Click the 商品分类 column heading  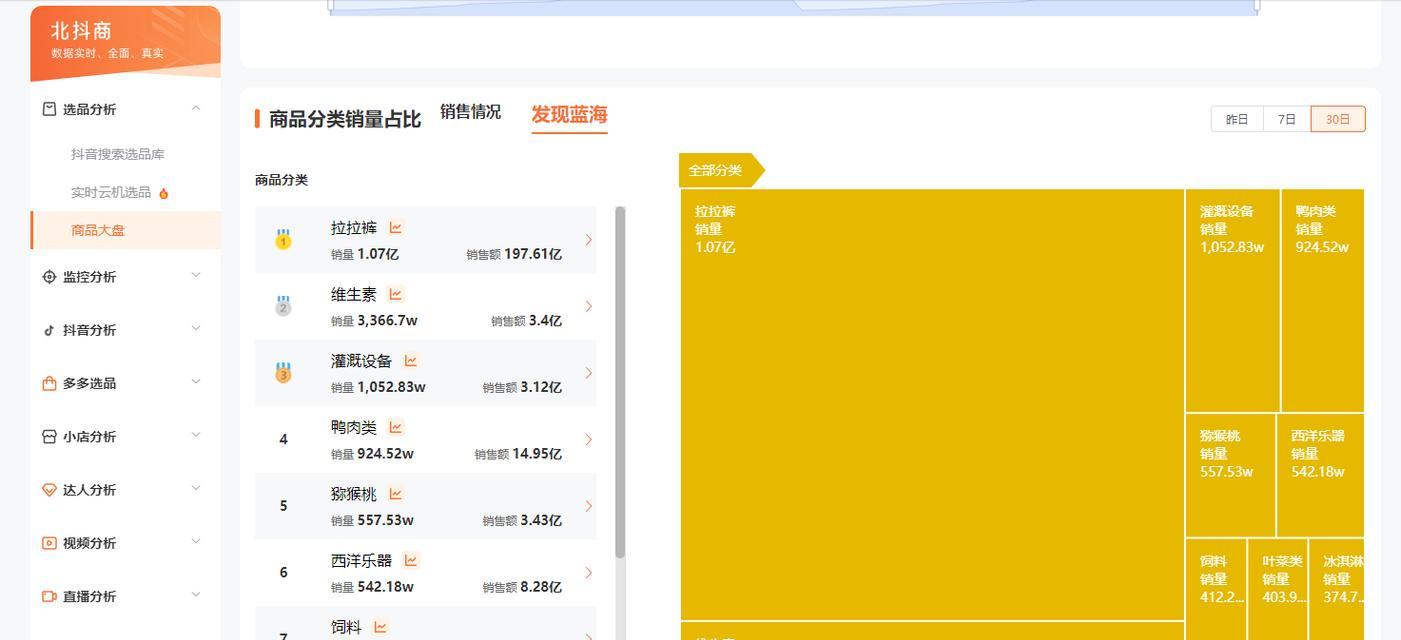click(281, 180)
